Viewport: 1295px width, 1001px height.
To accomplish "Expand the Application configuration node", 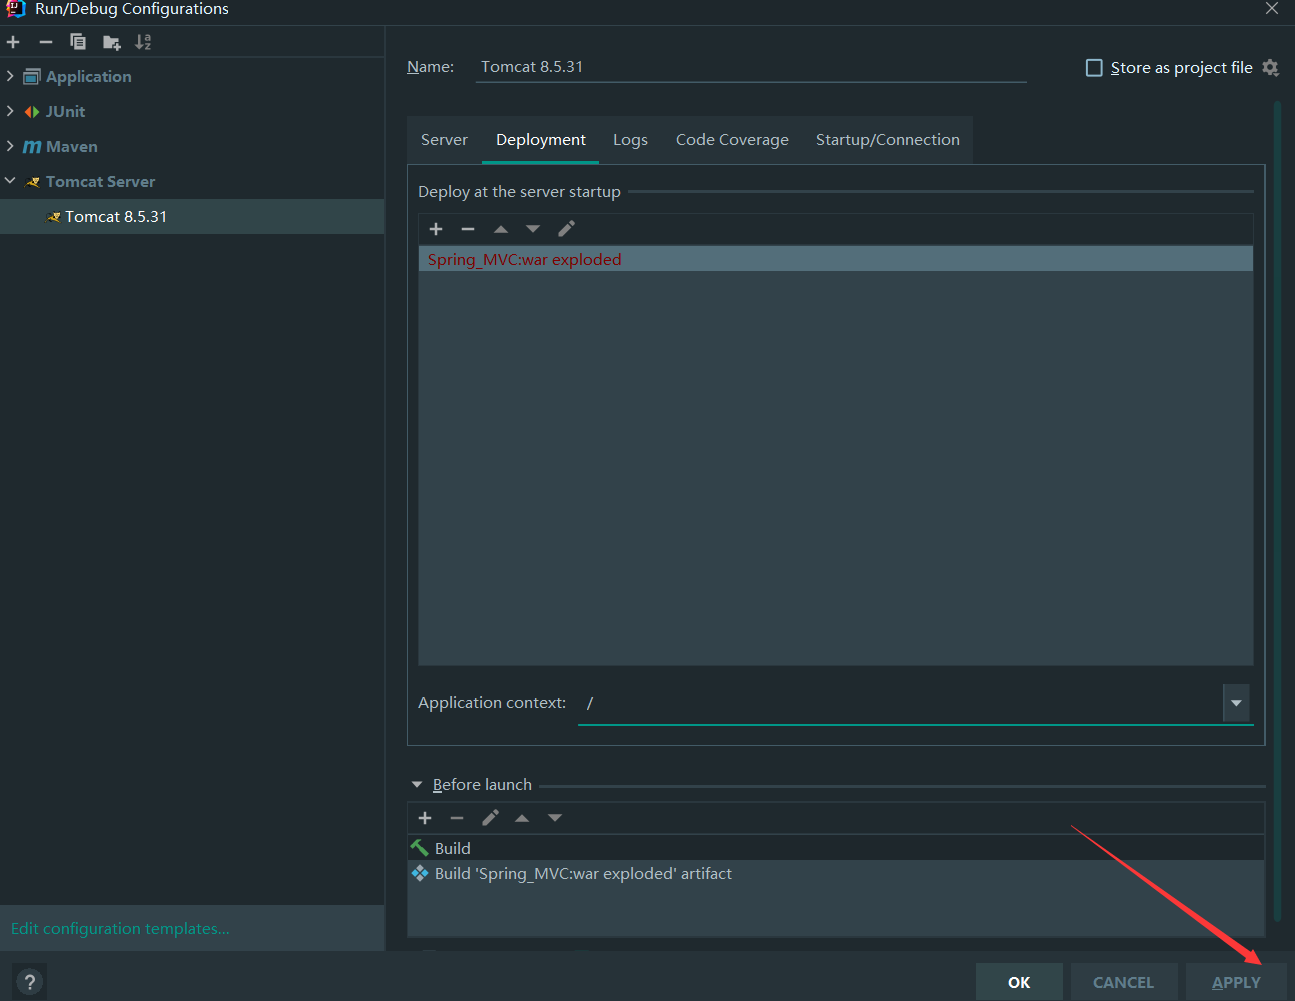I will pos(10,76).
